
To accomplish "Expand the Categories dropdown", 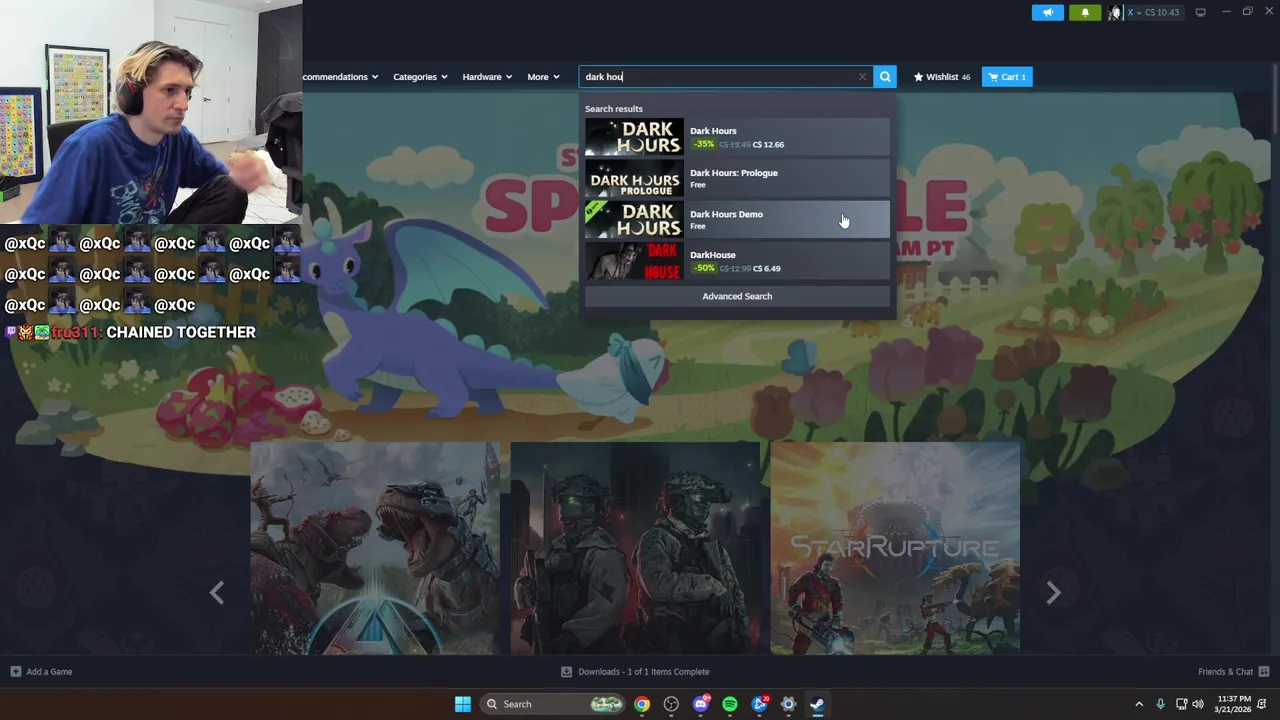I will pos(420,77).
